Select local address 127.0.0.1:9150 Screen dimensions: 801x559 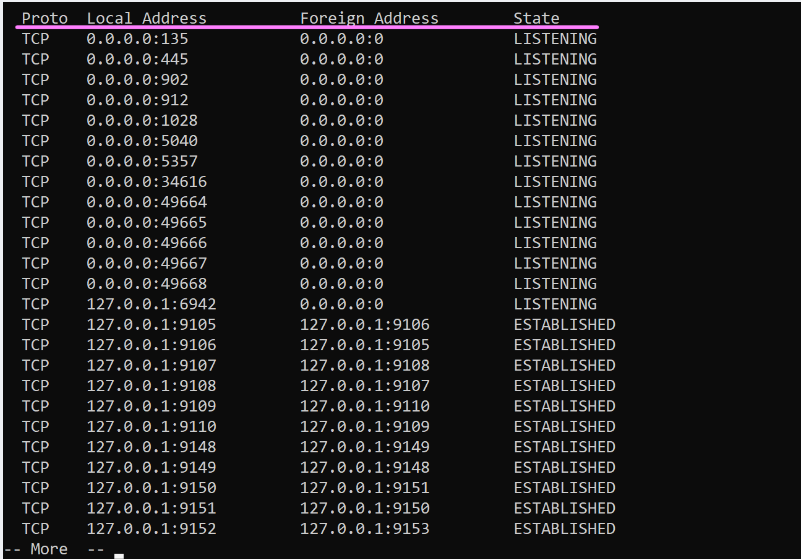click(x=151, y=488)
